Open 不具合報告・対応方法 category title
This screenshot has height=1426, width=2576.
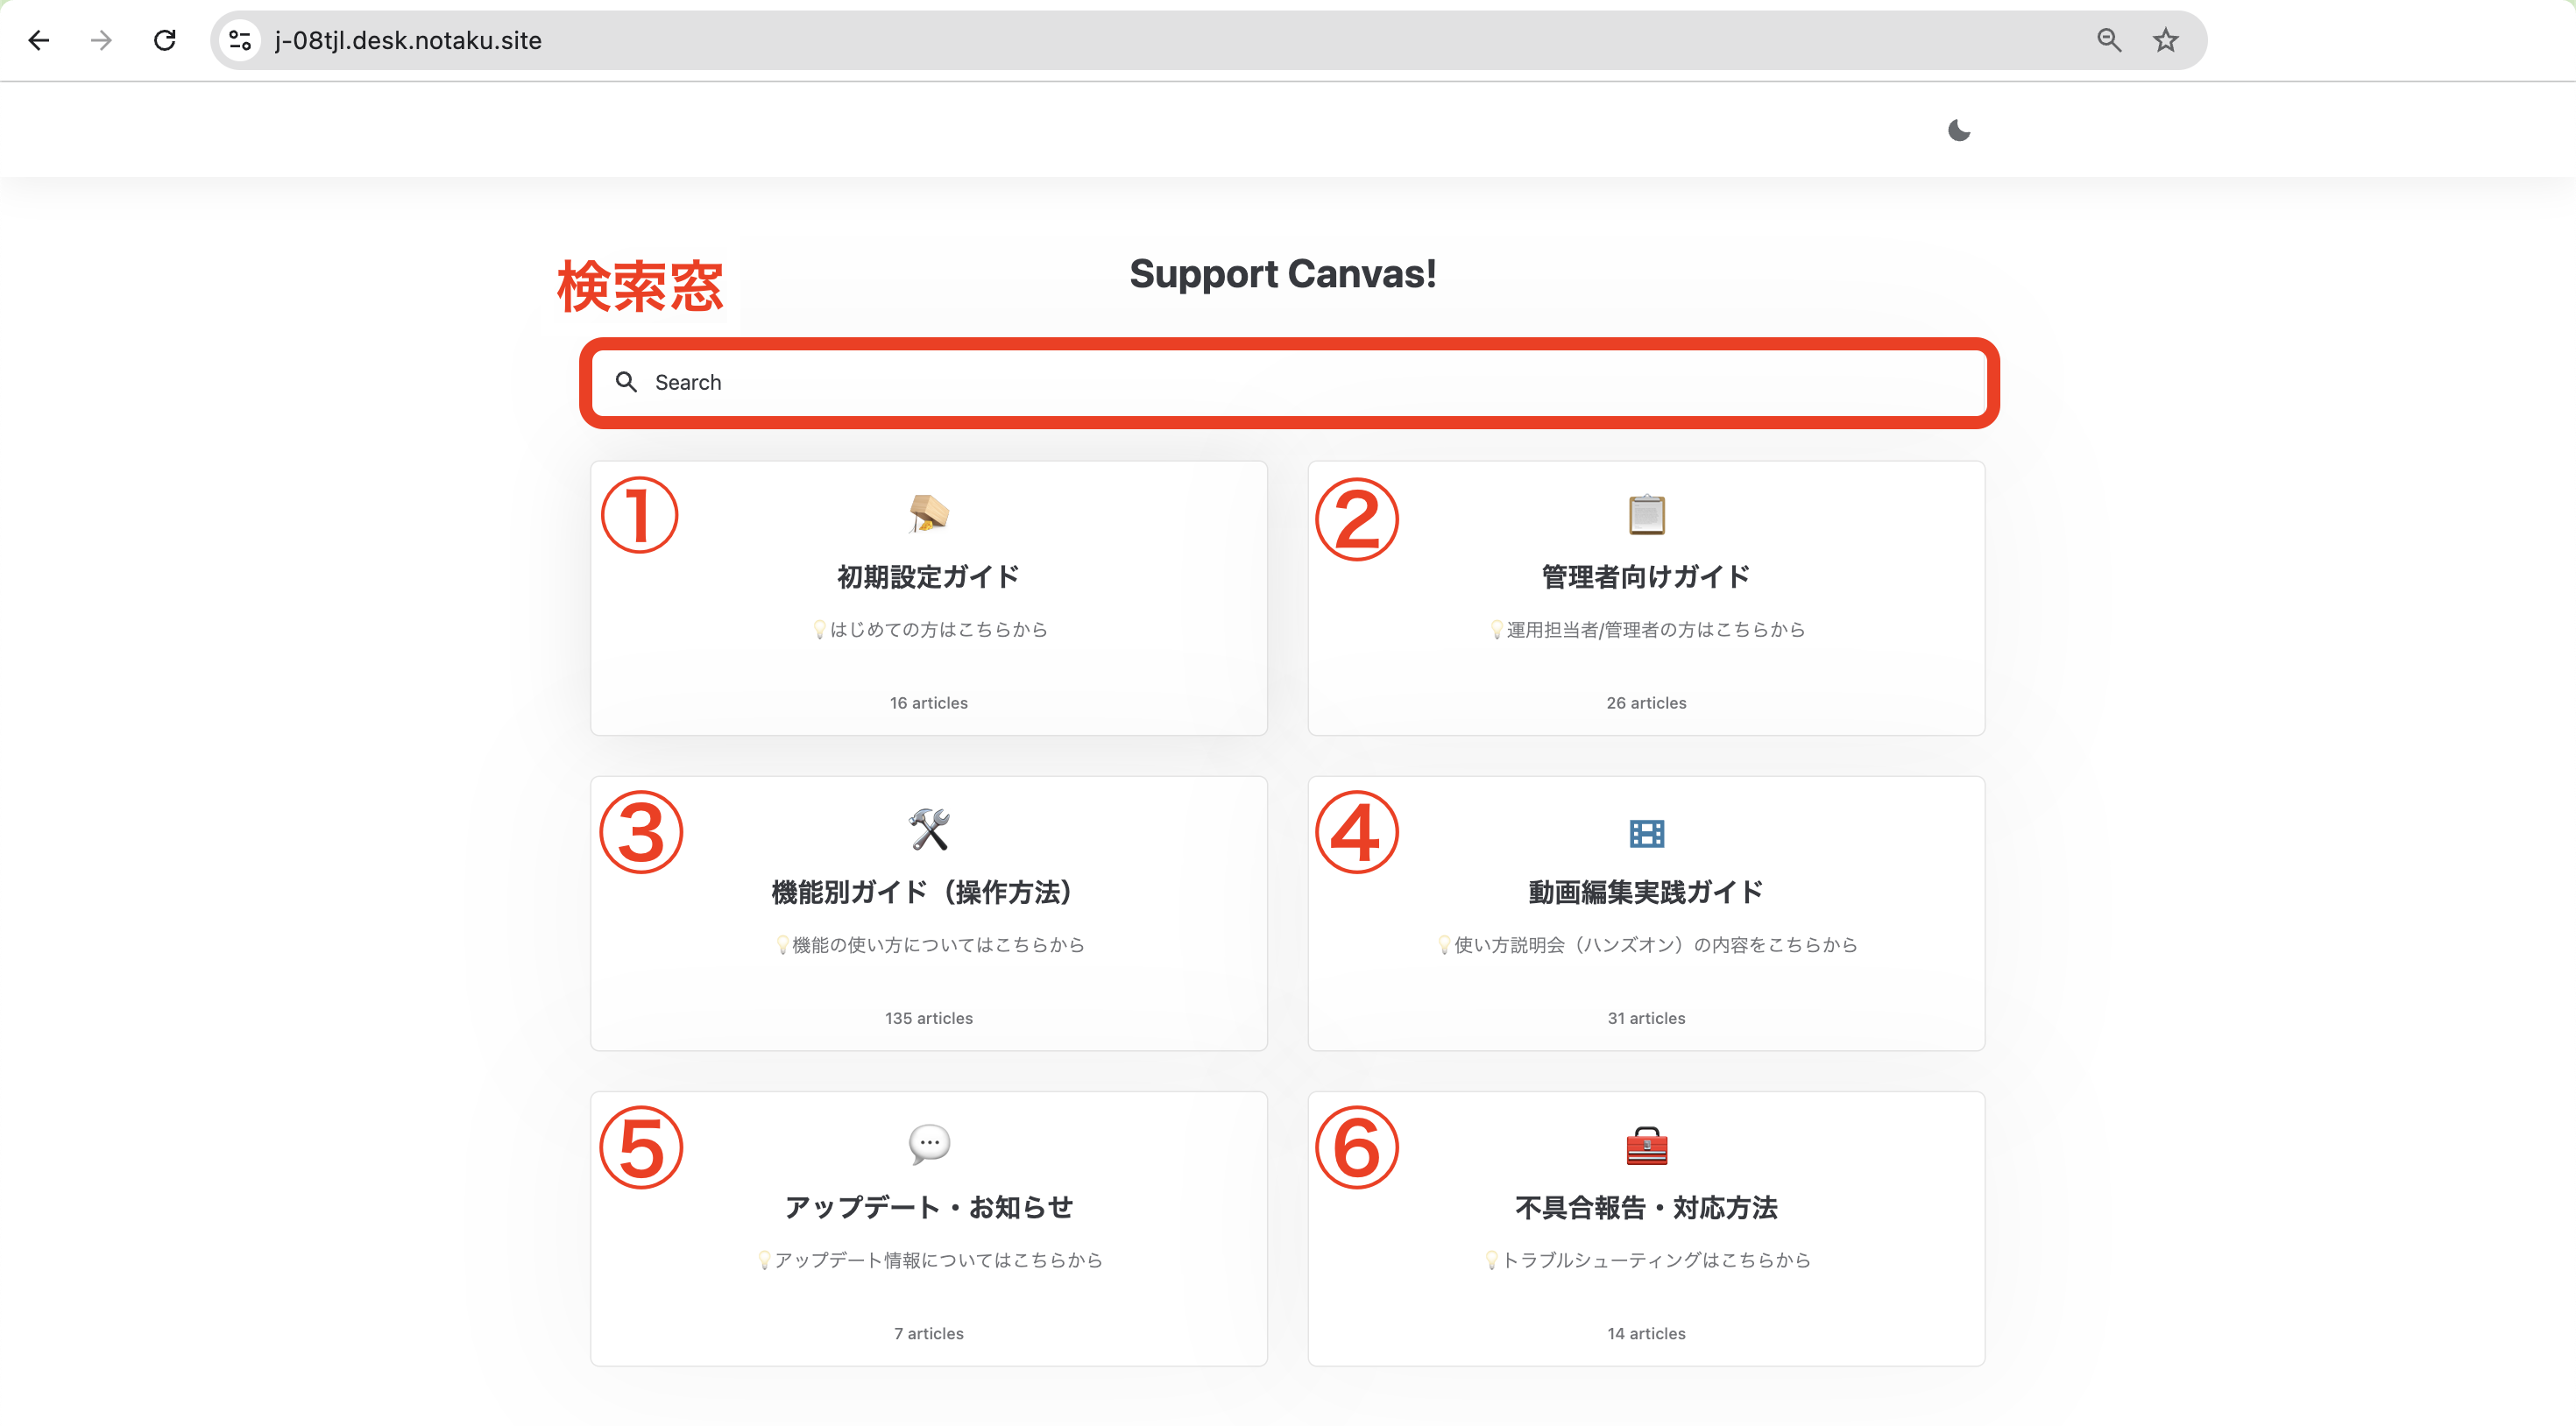coord(1645,1207)
